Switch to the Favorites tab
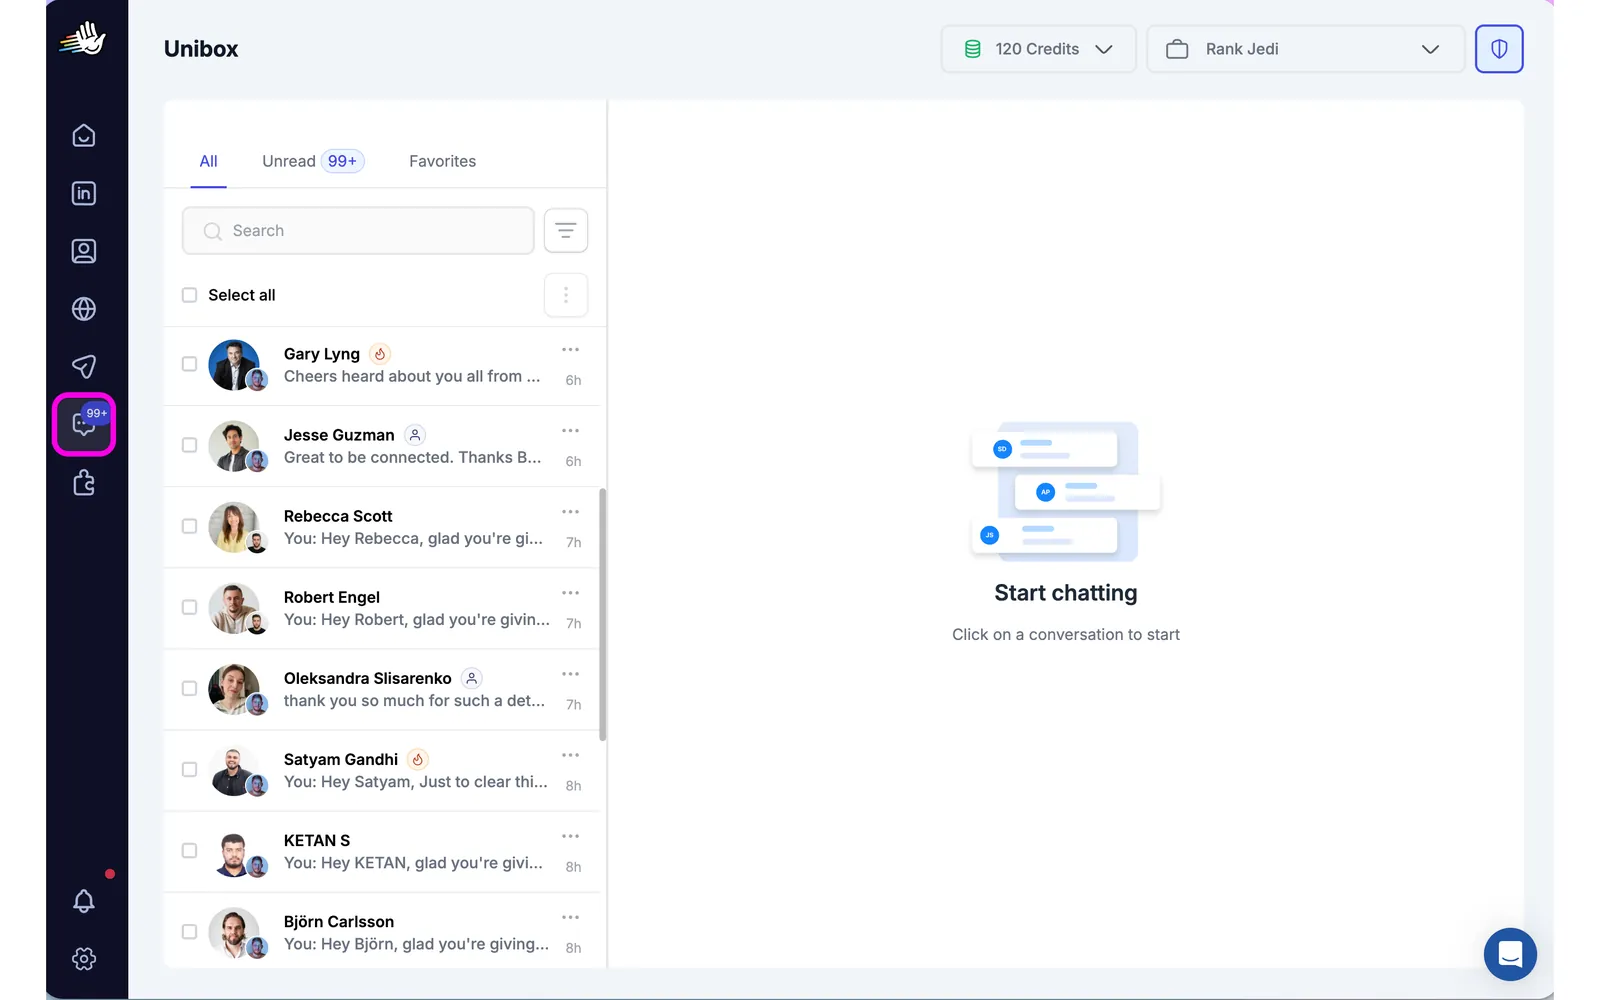1600x1000 pixels. point(442,161)
